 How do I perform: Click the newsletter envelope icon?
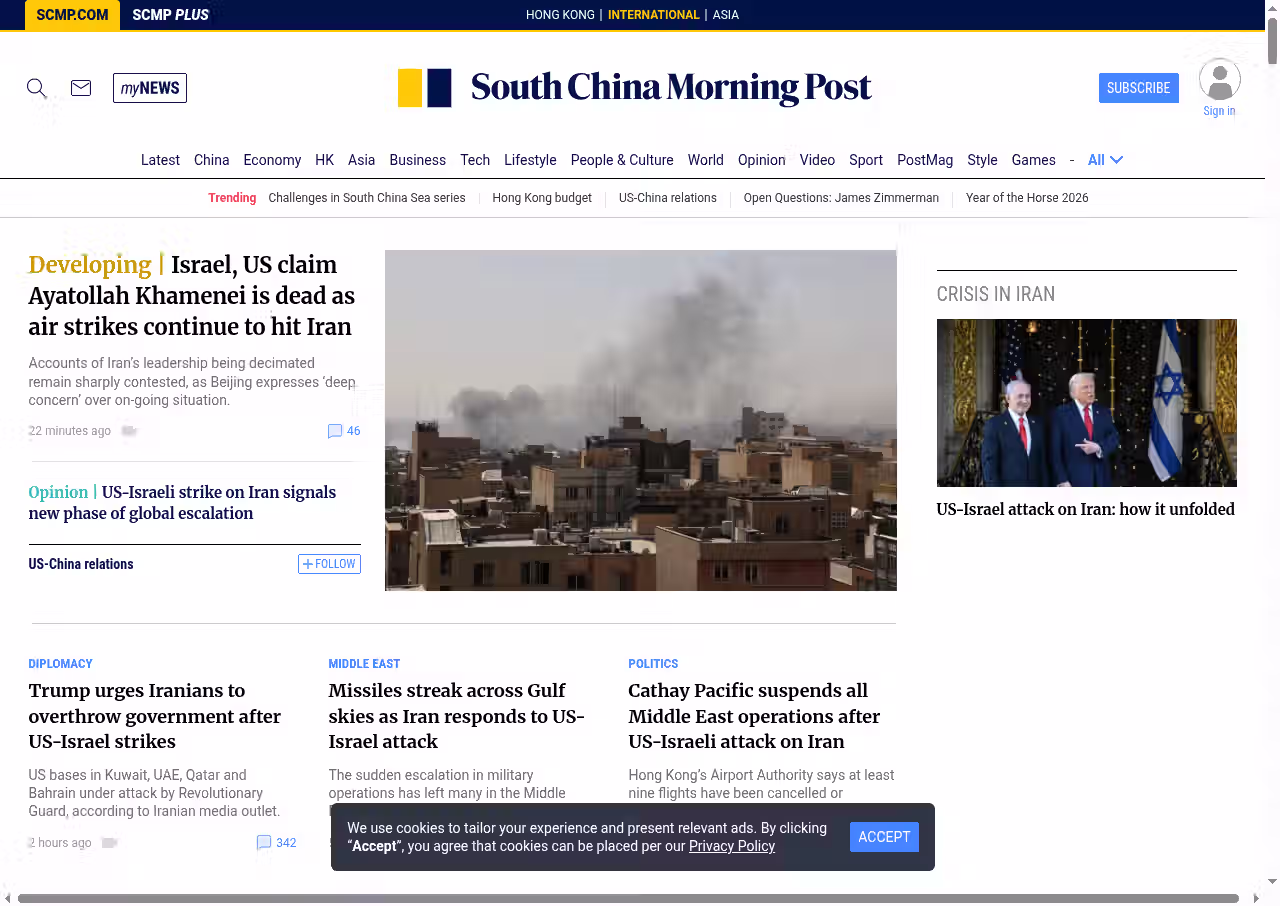click(x=81, y=88)
